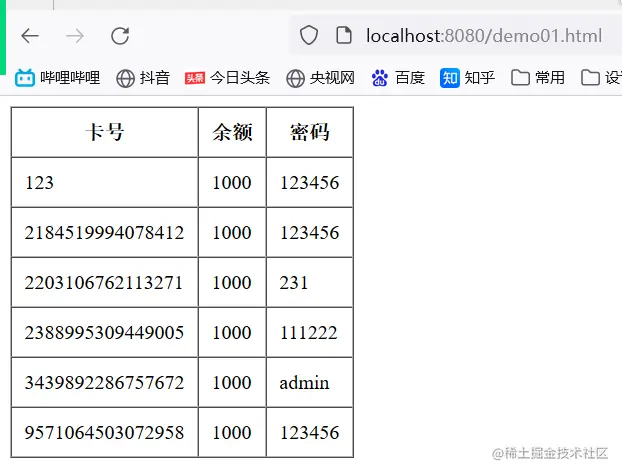This screenshot has height=474, width=622.
Task: Click balance 1000 in row 2184519994078412
Action: click(232, 232)
